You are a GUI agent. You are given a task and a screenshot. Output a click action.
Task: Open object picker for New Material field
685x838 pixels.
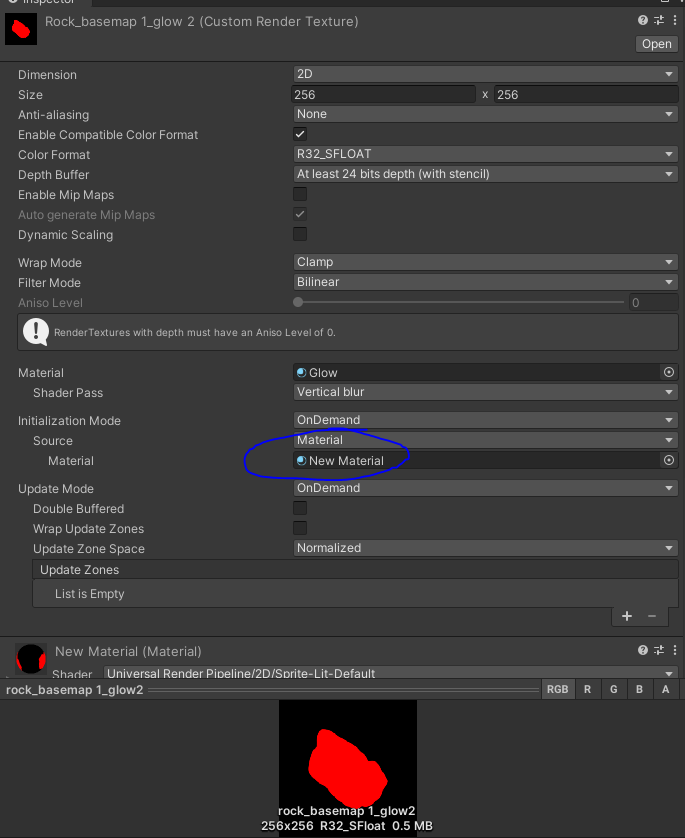[669, 460]
